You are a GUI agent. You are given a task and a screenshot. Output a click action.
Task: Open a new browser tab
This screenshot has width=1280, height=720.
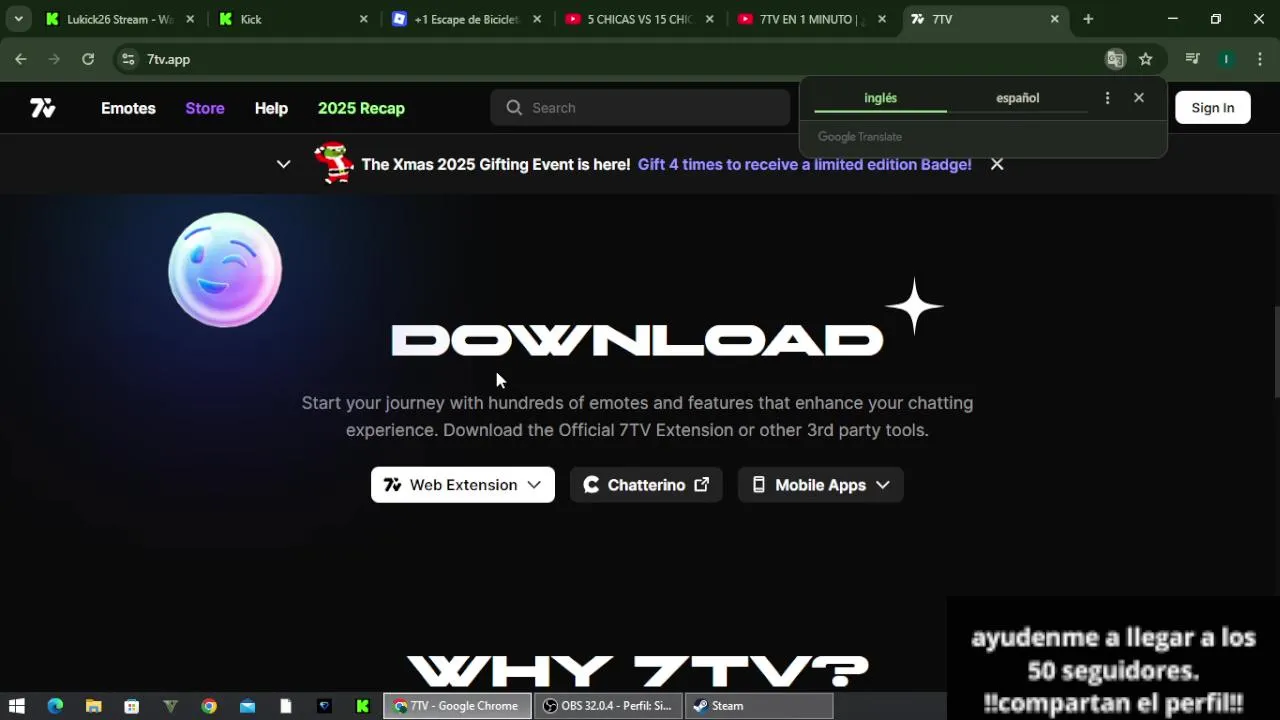coord(1088,19)
